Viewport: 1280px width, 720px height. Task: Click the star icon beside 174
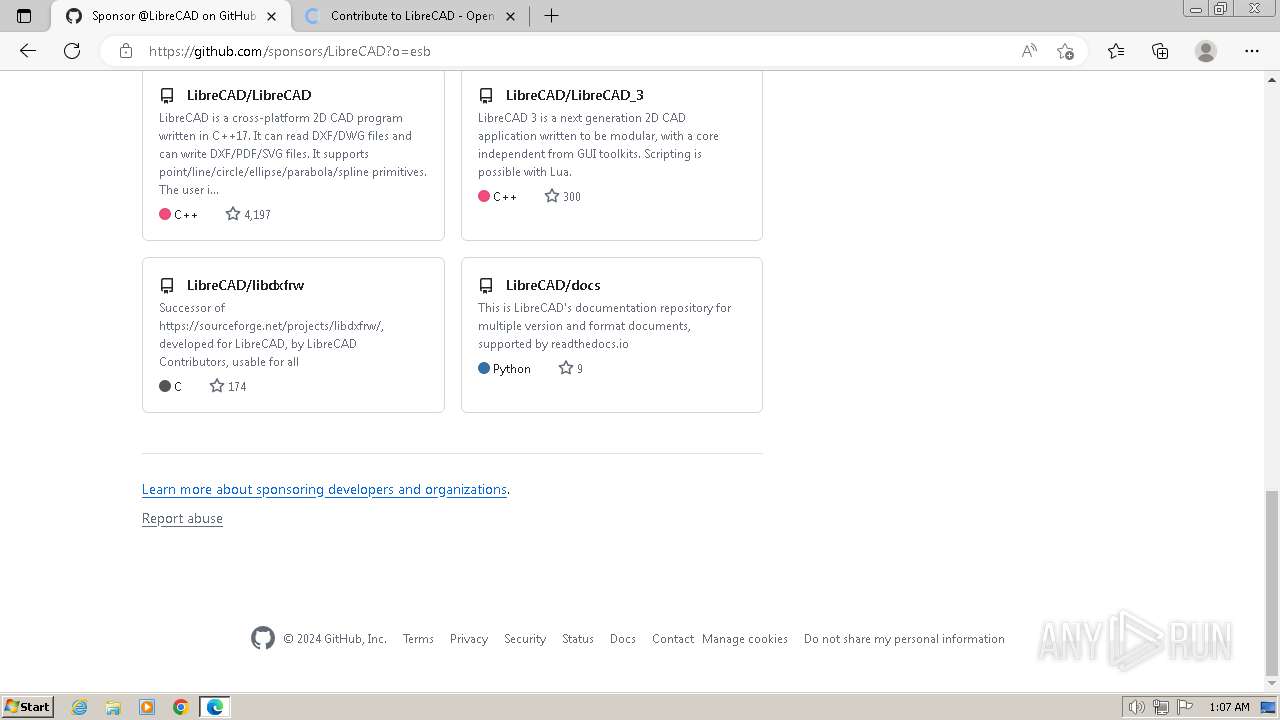tap(217, 386)
